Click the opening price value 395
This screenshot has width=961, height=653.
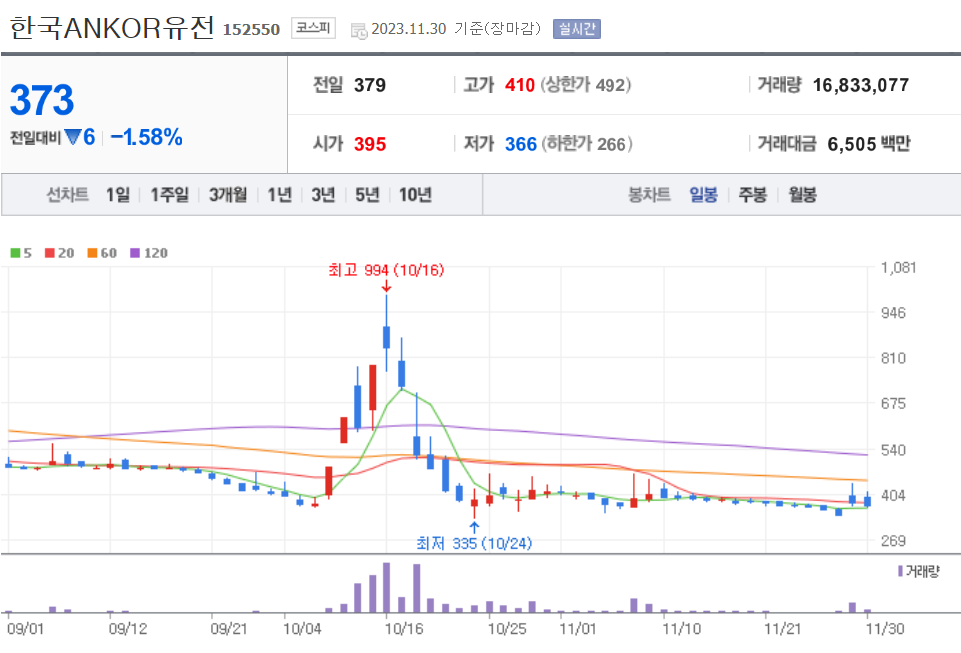click(370, 144)
